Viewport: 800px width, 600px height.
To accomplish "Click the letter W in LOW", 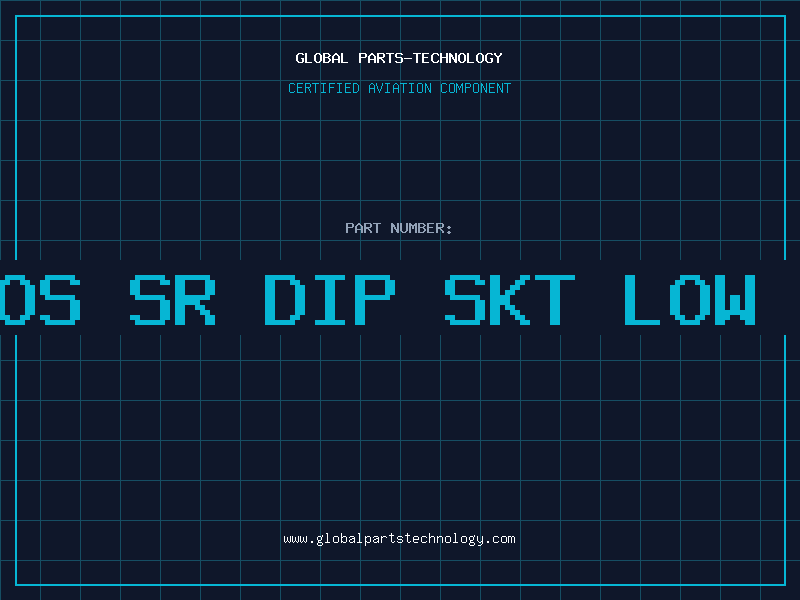I will [735, 299].
